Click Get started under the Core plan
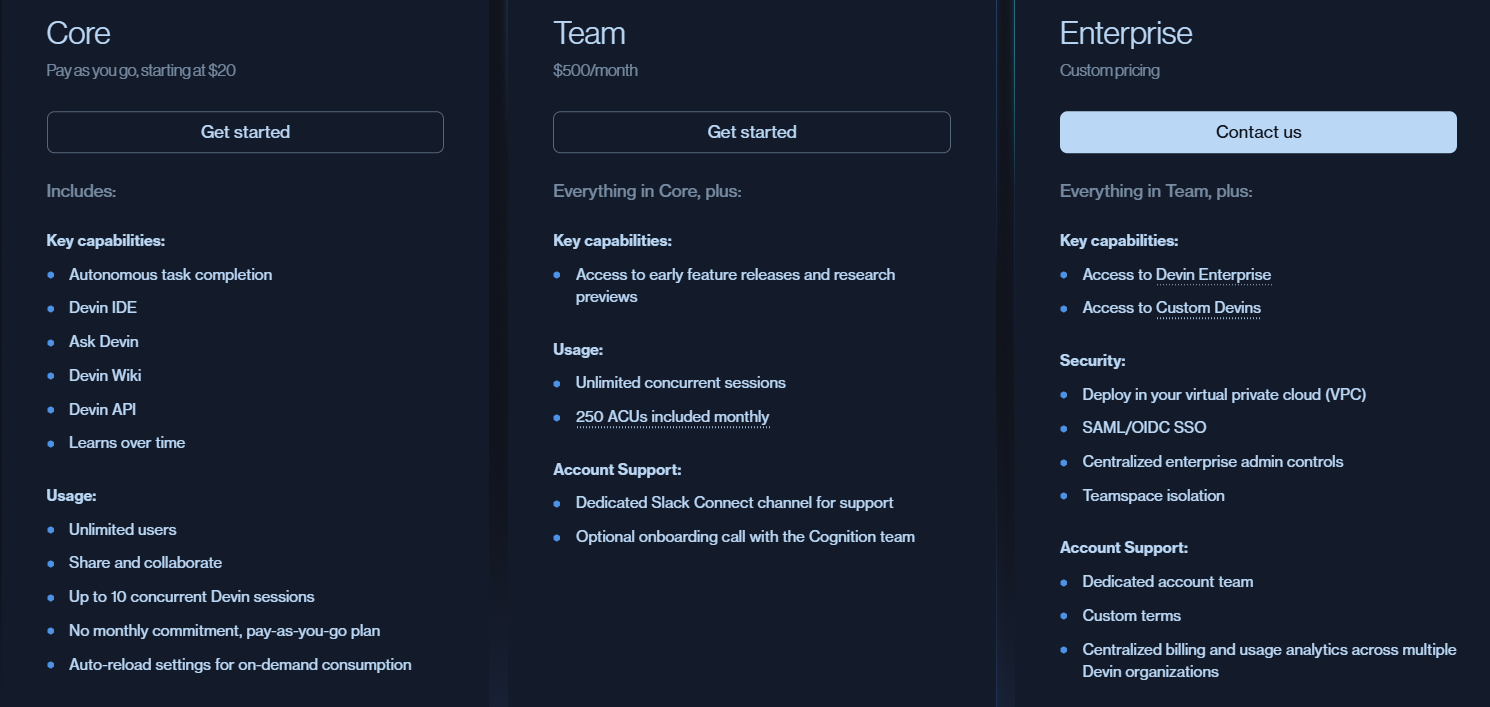The image size is (1490, 707). [245, 131]
